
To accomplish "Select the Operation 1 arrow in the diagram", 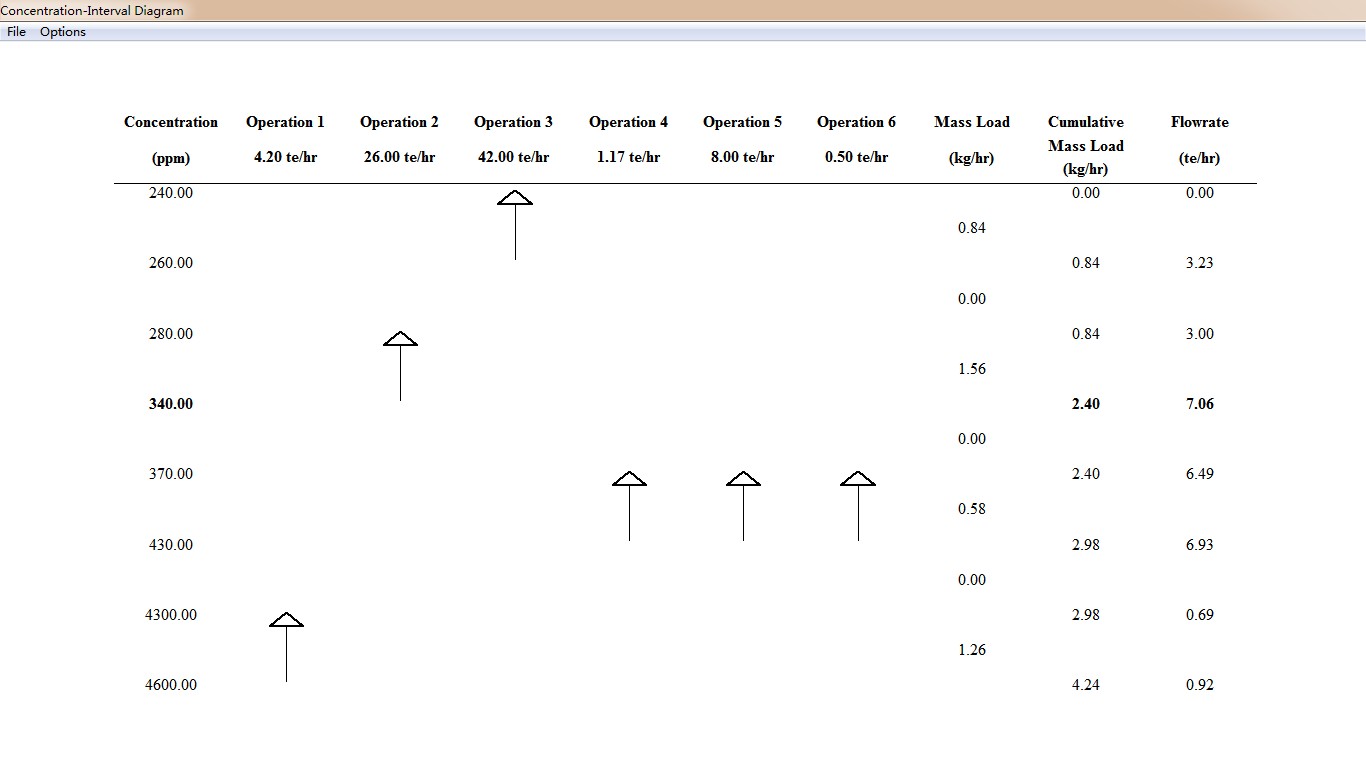I will click(286, 647).
